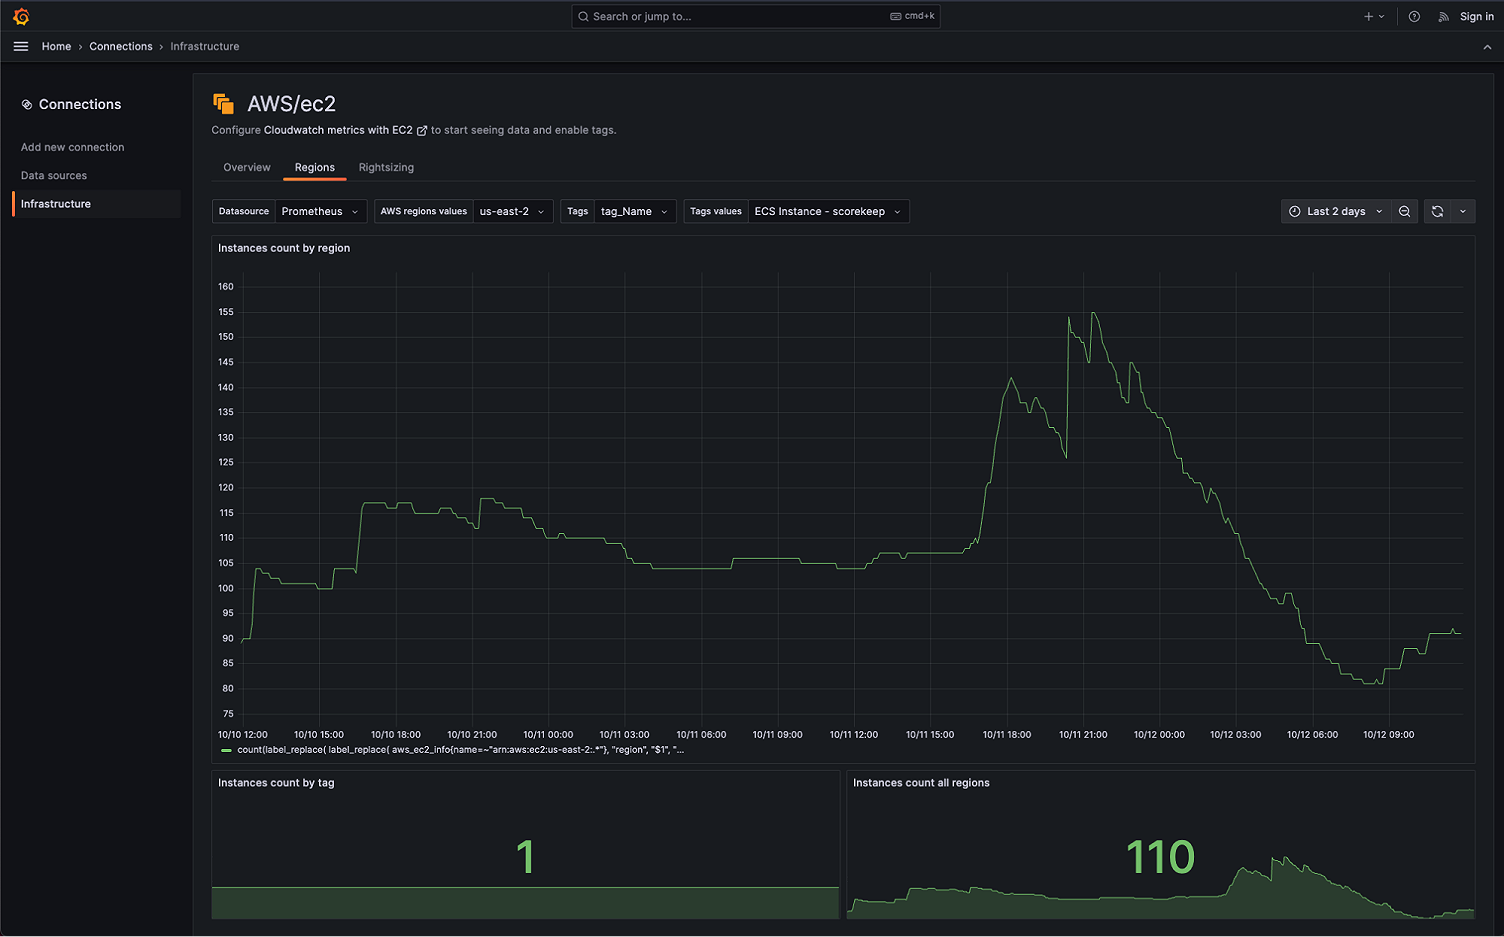Open the tag_Name dropdown
1504x937 pixels.
634,211
